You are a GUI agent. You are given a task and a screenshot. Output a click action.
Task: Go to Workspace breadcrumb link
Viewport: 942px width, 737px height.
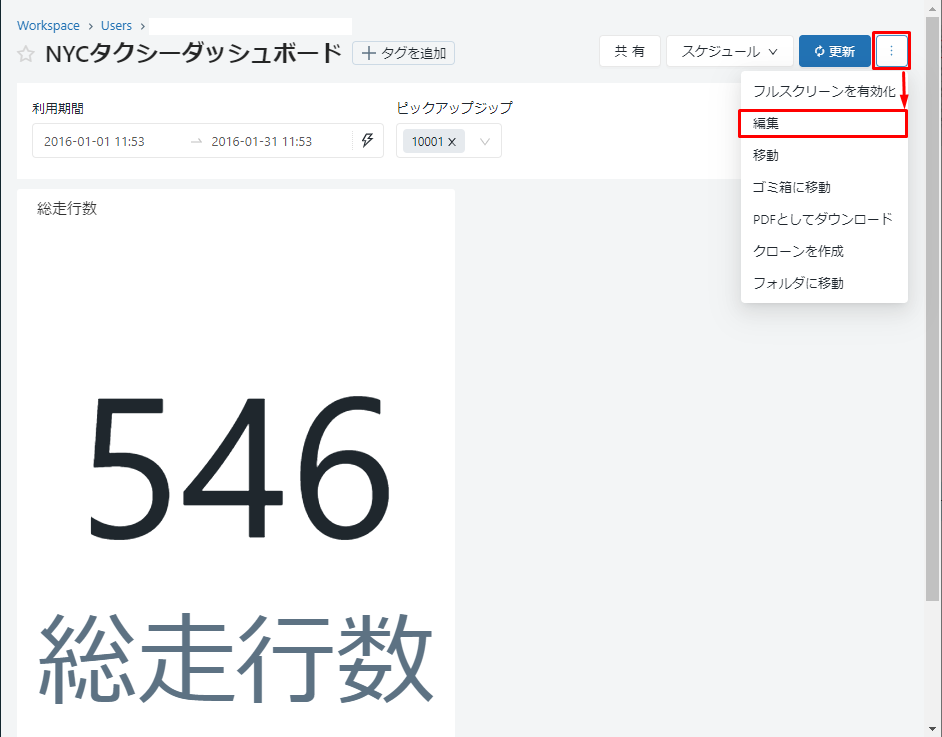[x=48, y=26]
